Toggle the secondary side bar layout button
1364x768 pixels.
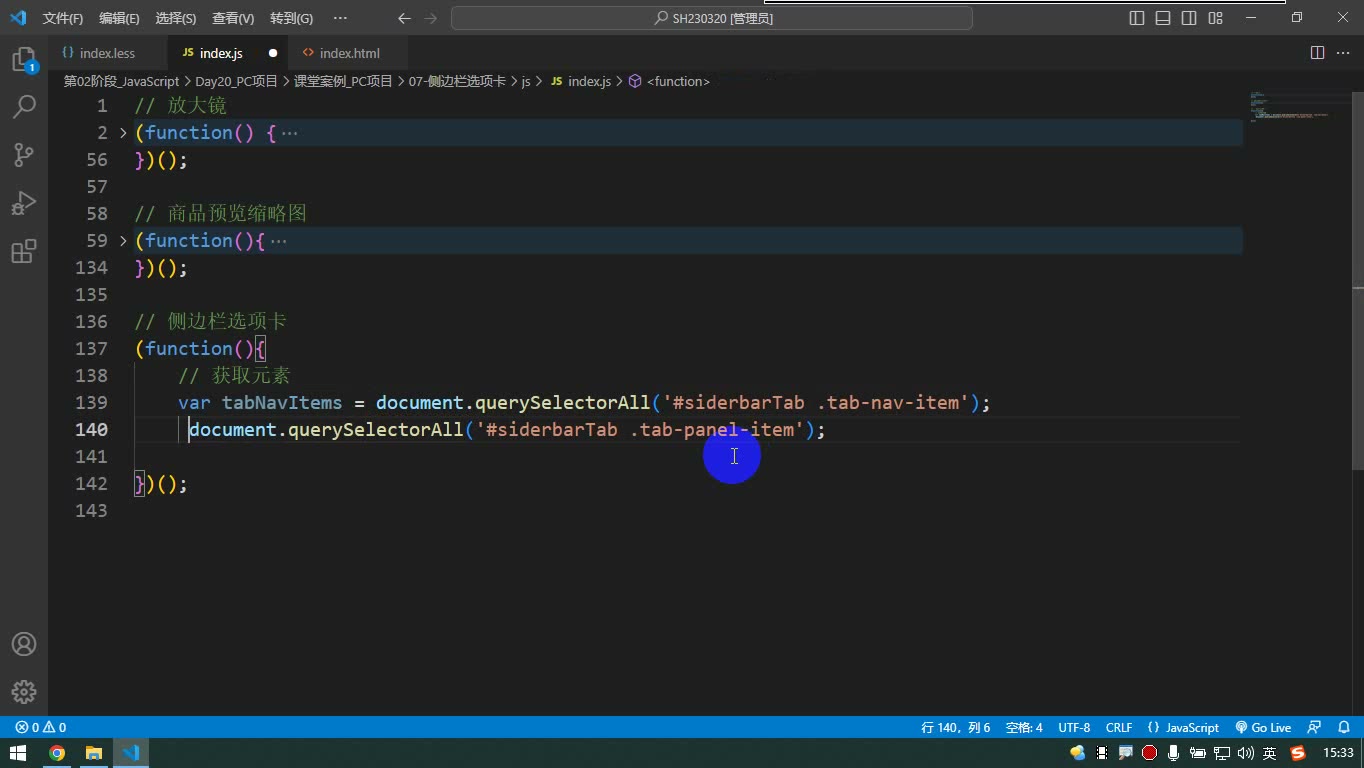point(1189,18)
